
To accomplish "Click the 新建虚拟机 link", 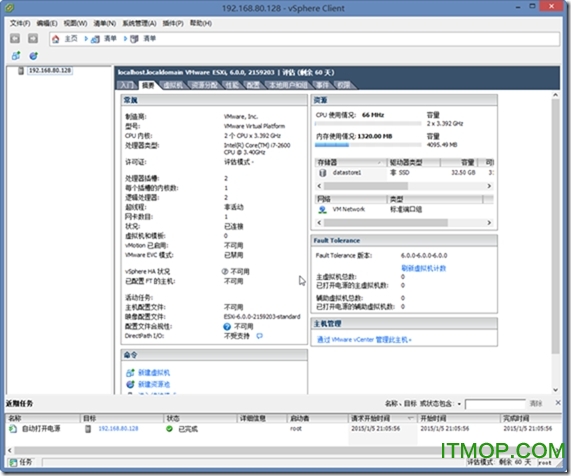I will point(154,373).
